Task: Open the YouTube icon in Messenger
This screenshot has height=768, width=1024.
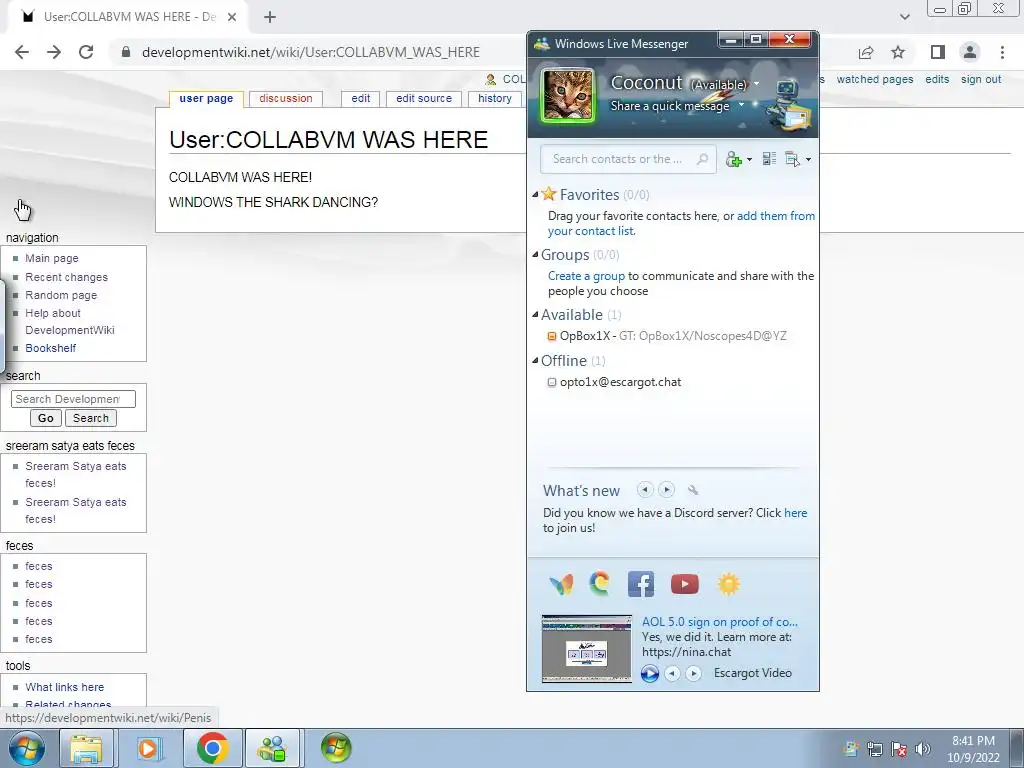Action: [684, 584]
